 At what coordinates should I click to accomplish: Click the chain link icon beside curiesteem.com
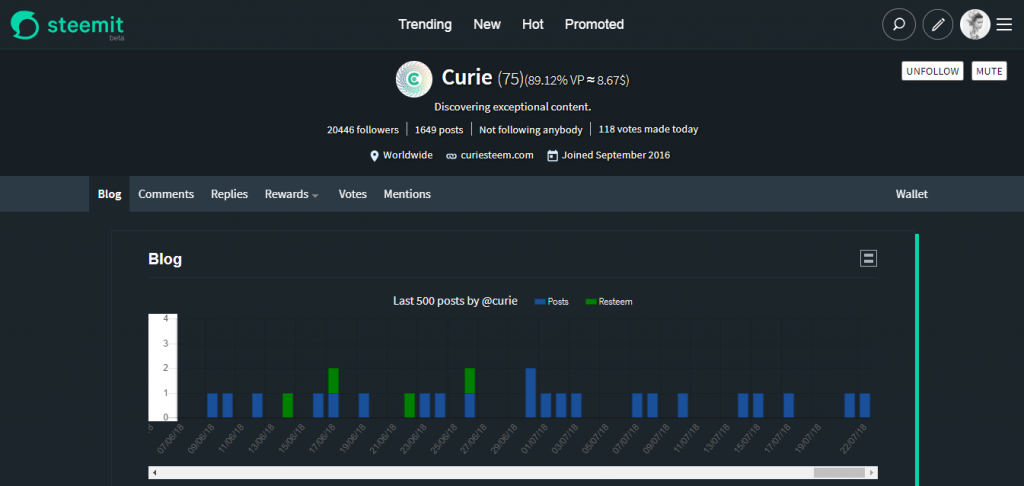click(451, 156)
